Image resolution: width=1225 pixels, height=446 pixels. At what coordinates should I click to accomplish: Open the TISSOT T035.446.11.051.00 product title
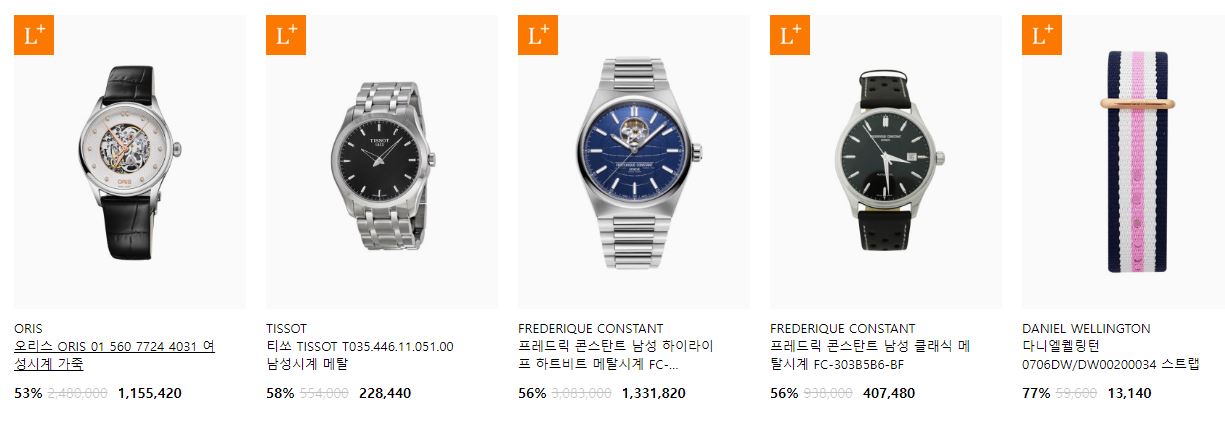[360, 355]
